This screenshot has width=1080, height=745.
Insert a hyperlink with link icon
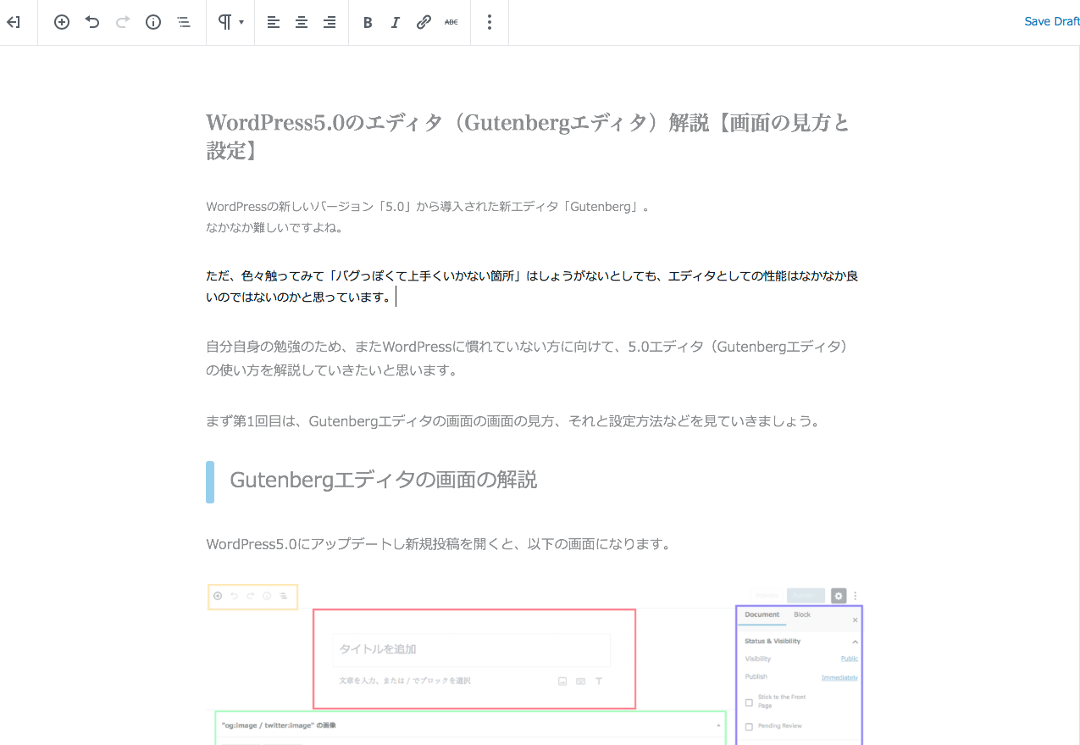(423, 22)
